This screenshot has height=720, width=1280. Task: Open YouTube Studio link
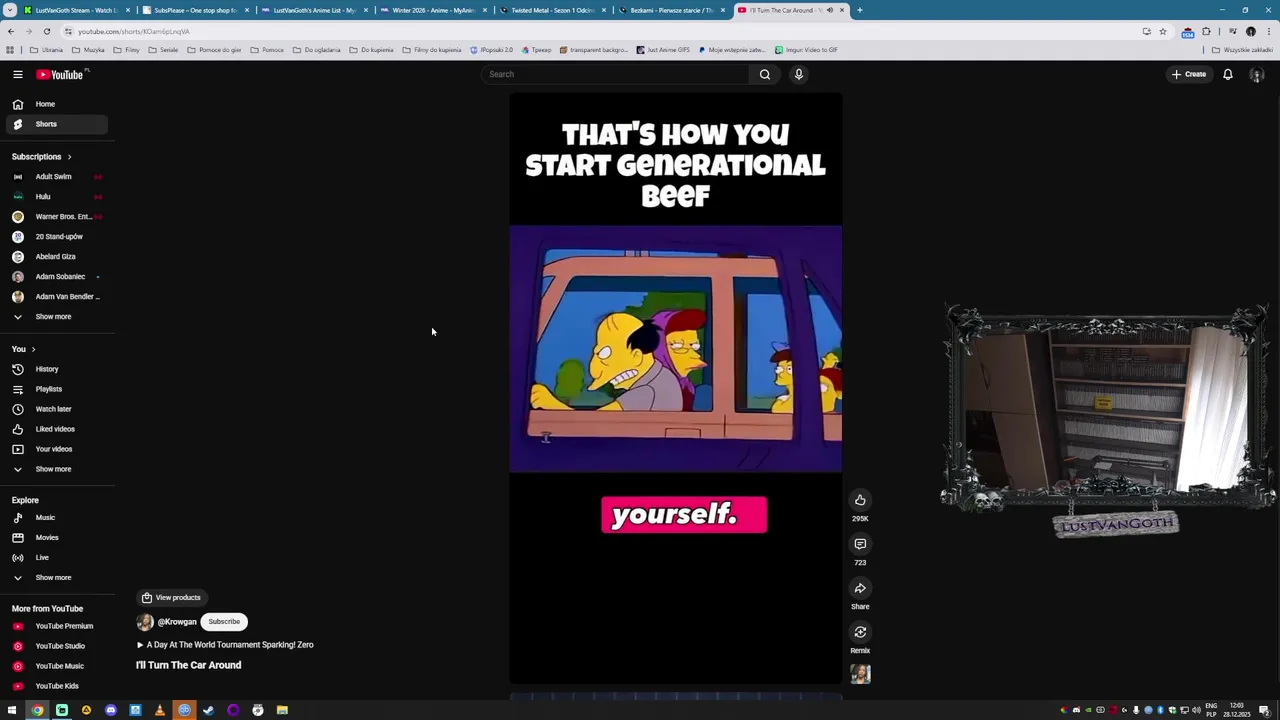pyautogui.click(x=57, y=646)
